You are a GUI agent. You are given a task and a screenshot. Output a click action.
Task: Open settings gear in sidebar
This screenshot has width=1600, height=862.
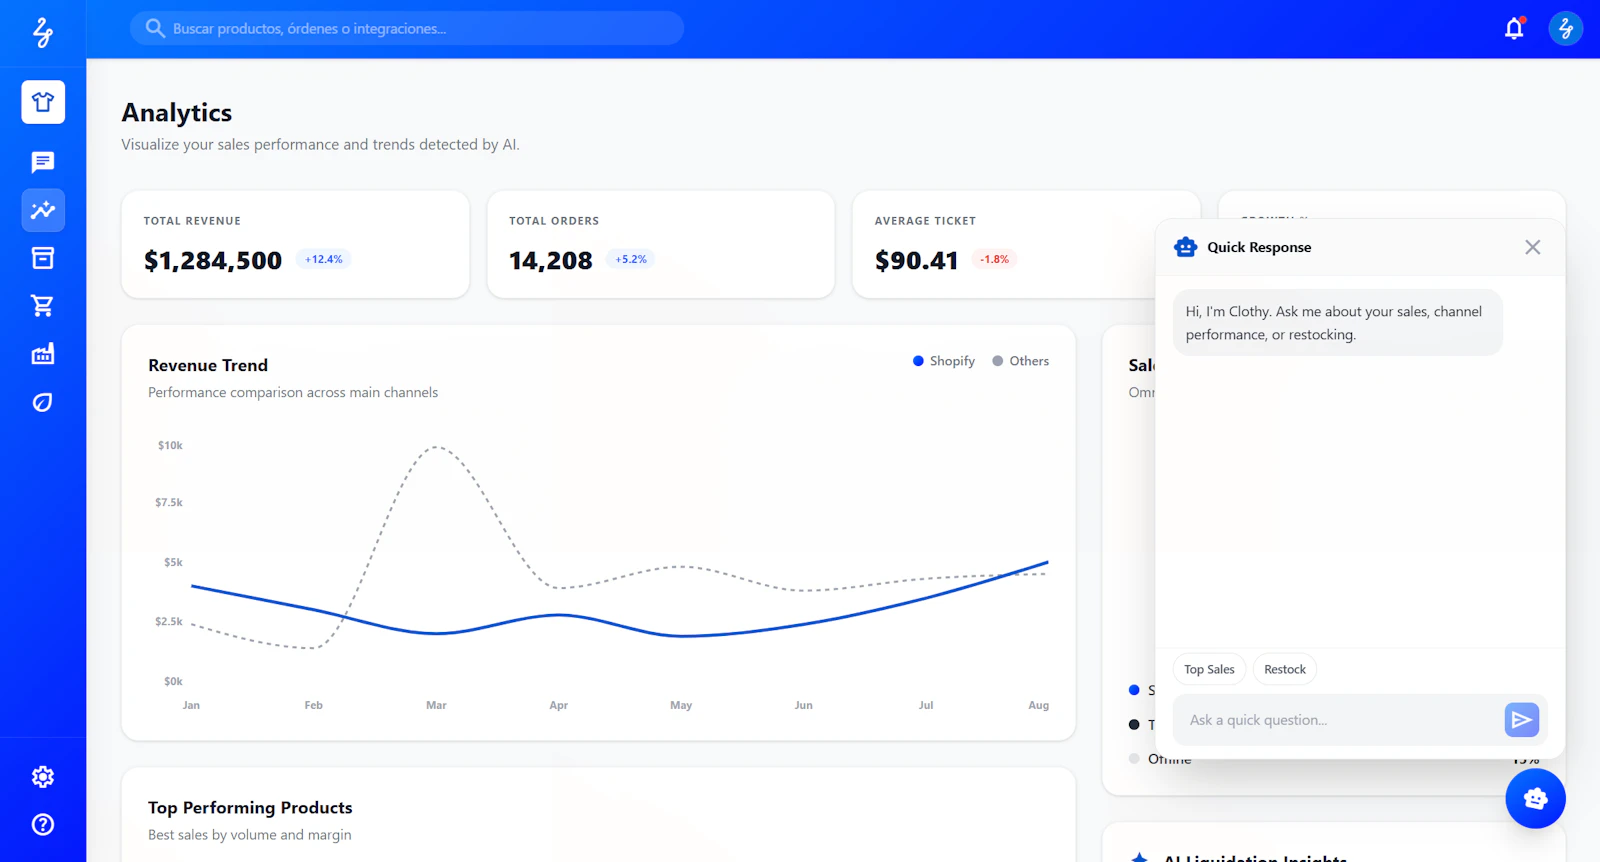pos(43,776)
